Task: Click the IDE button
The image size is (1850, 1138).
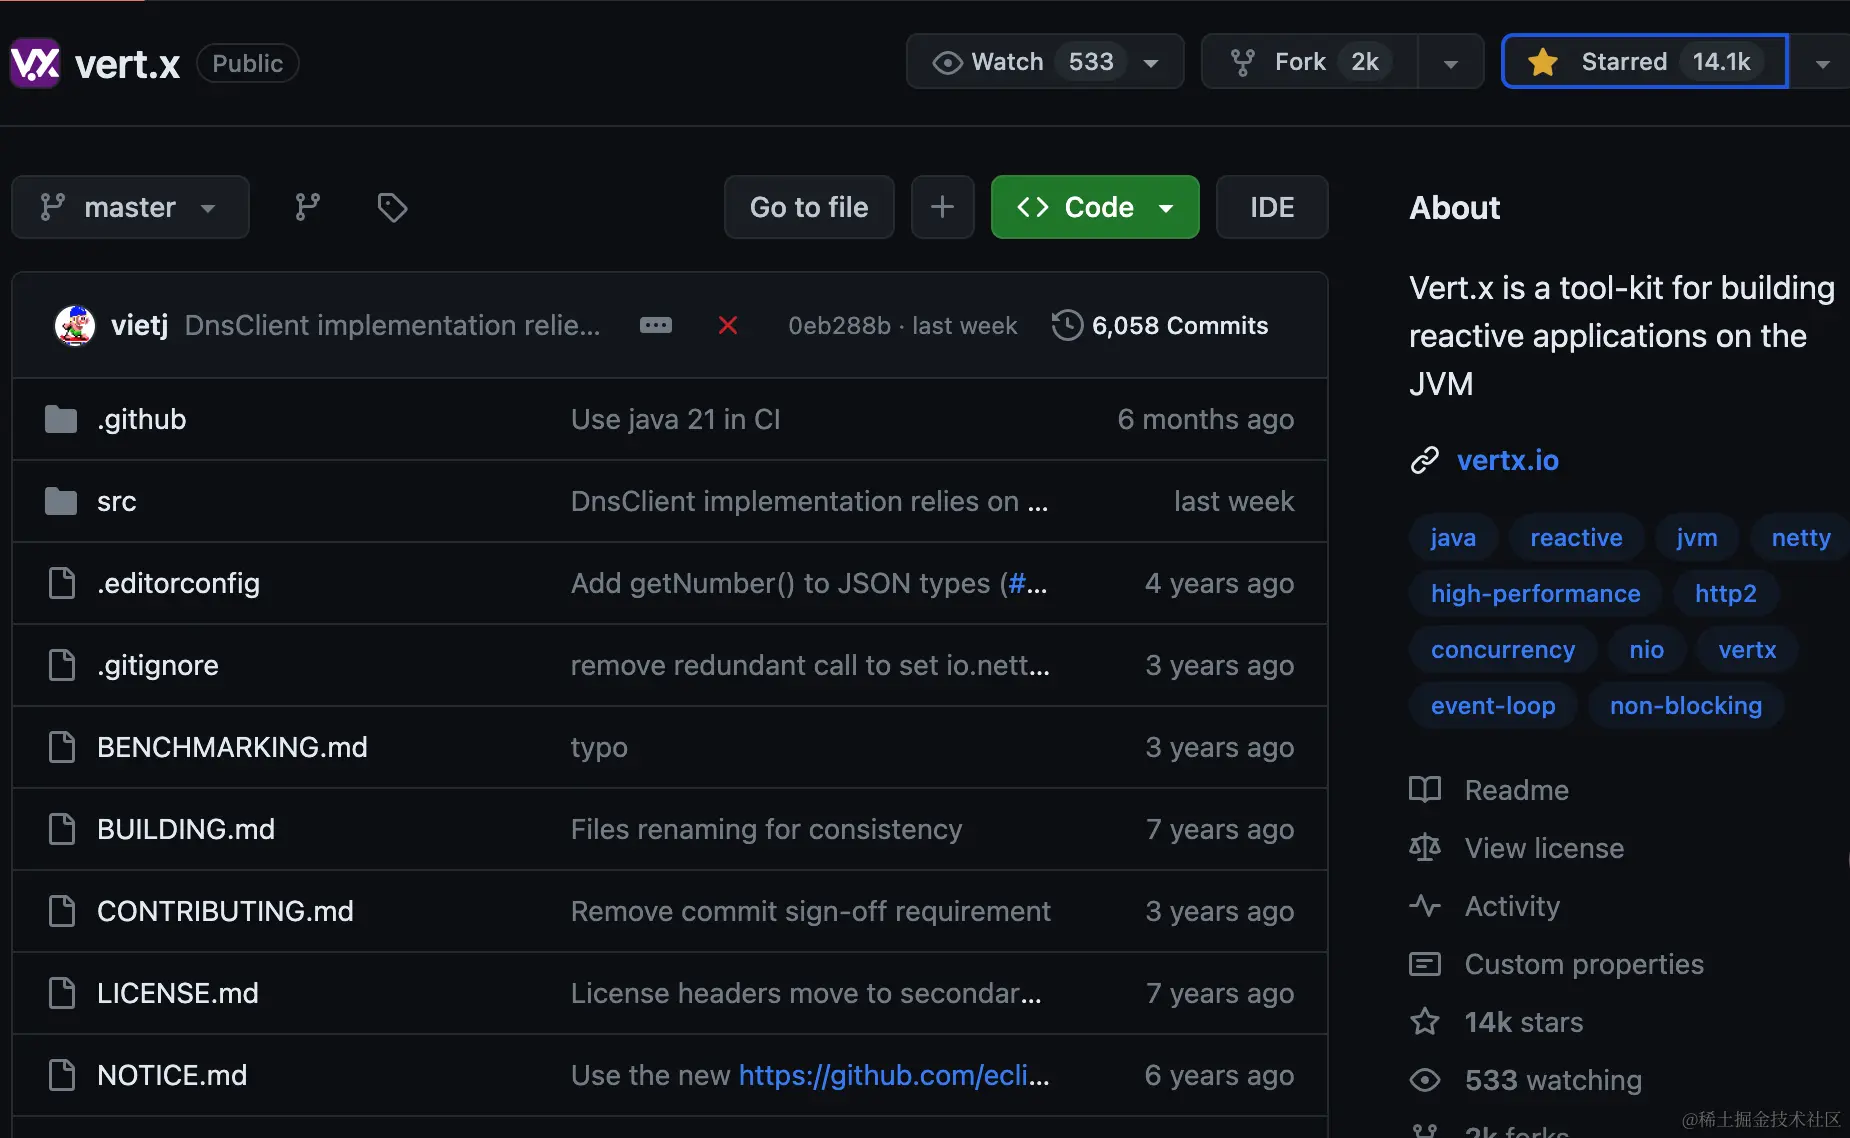Action: 1272,207
